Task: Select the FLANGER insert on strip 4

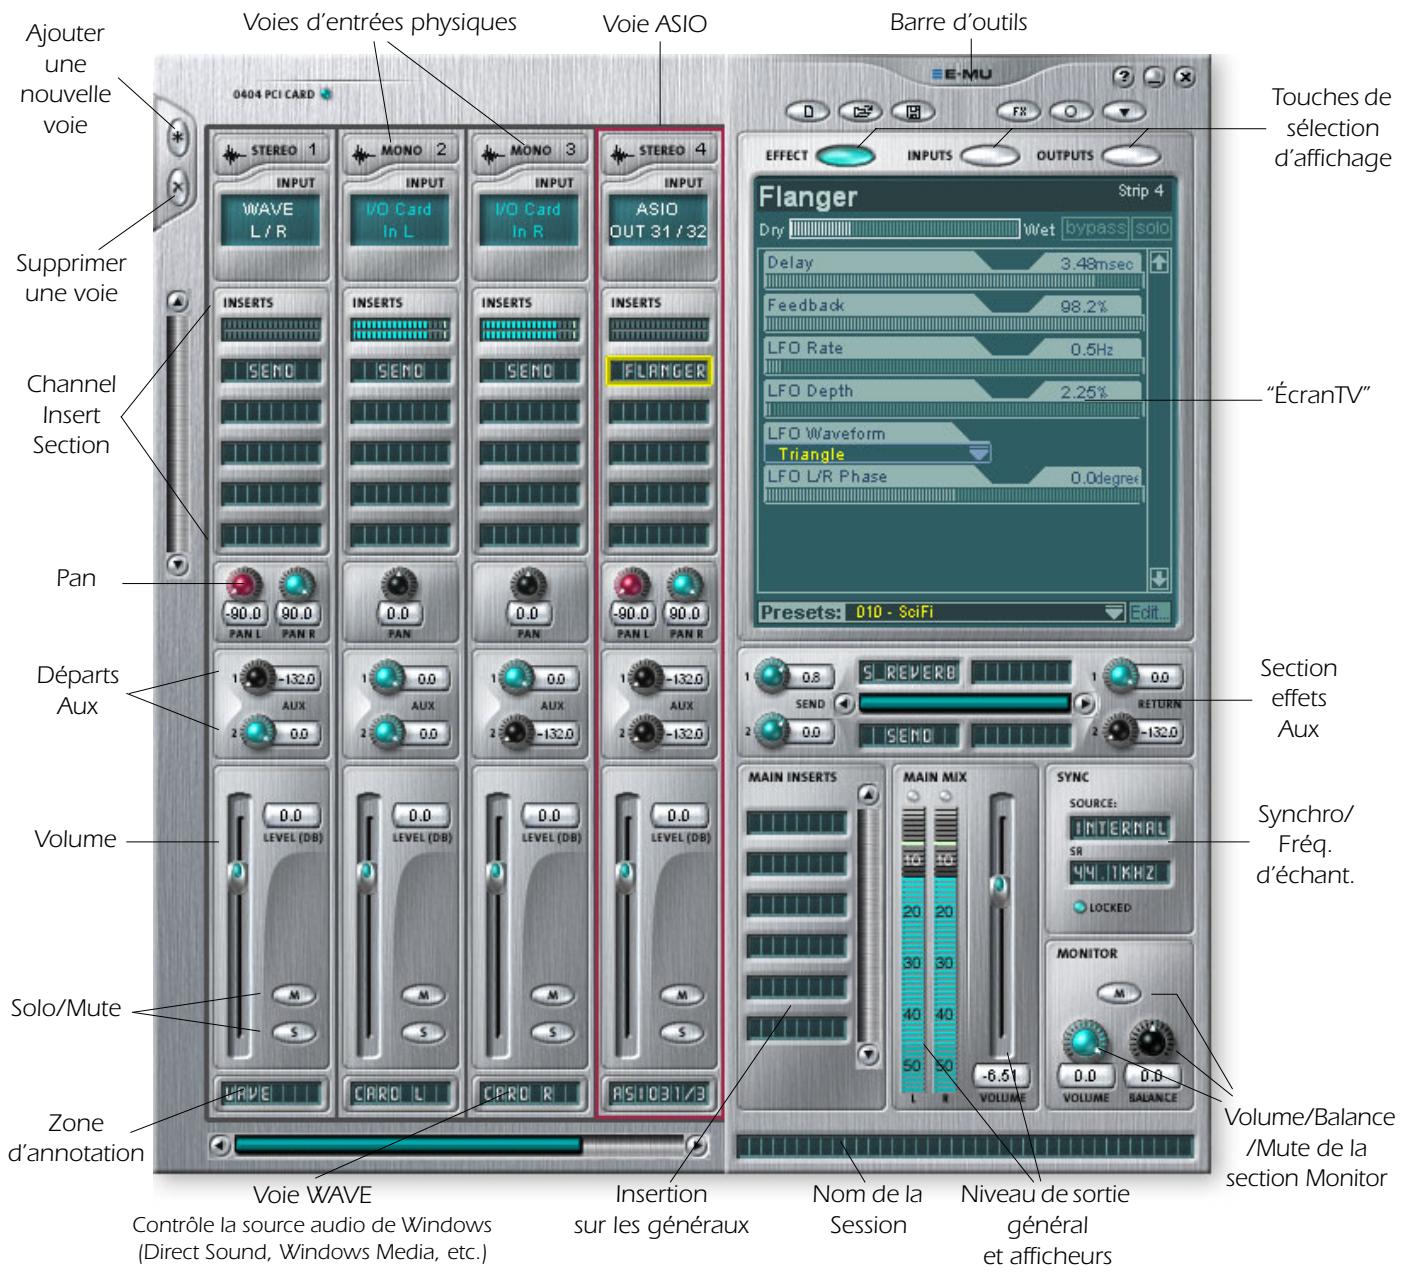Action: [x=660, y=371]
